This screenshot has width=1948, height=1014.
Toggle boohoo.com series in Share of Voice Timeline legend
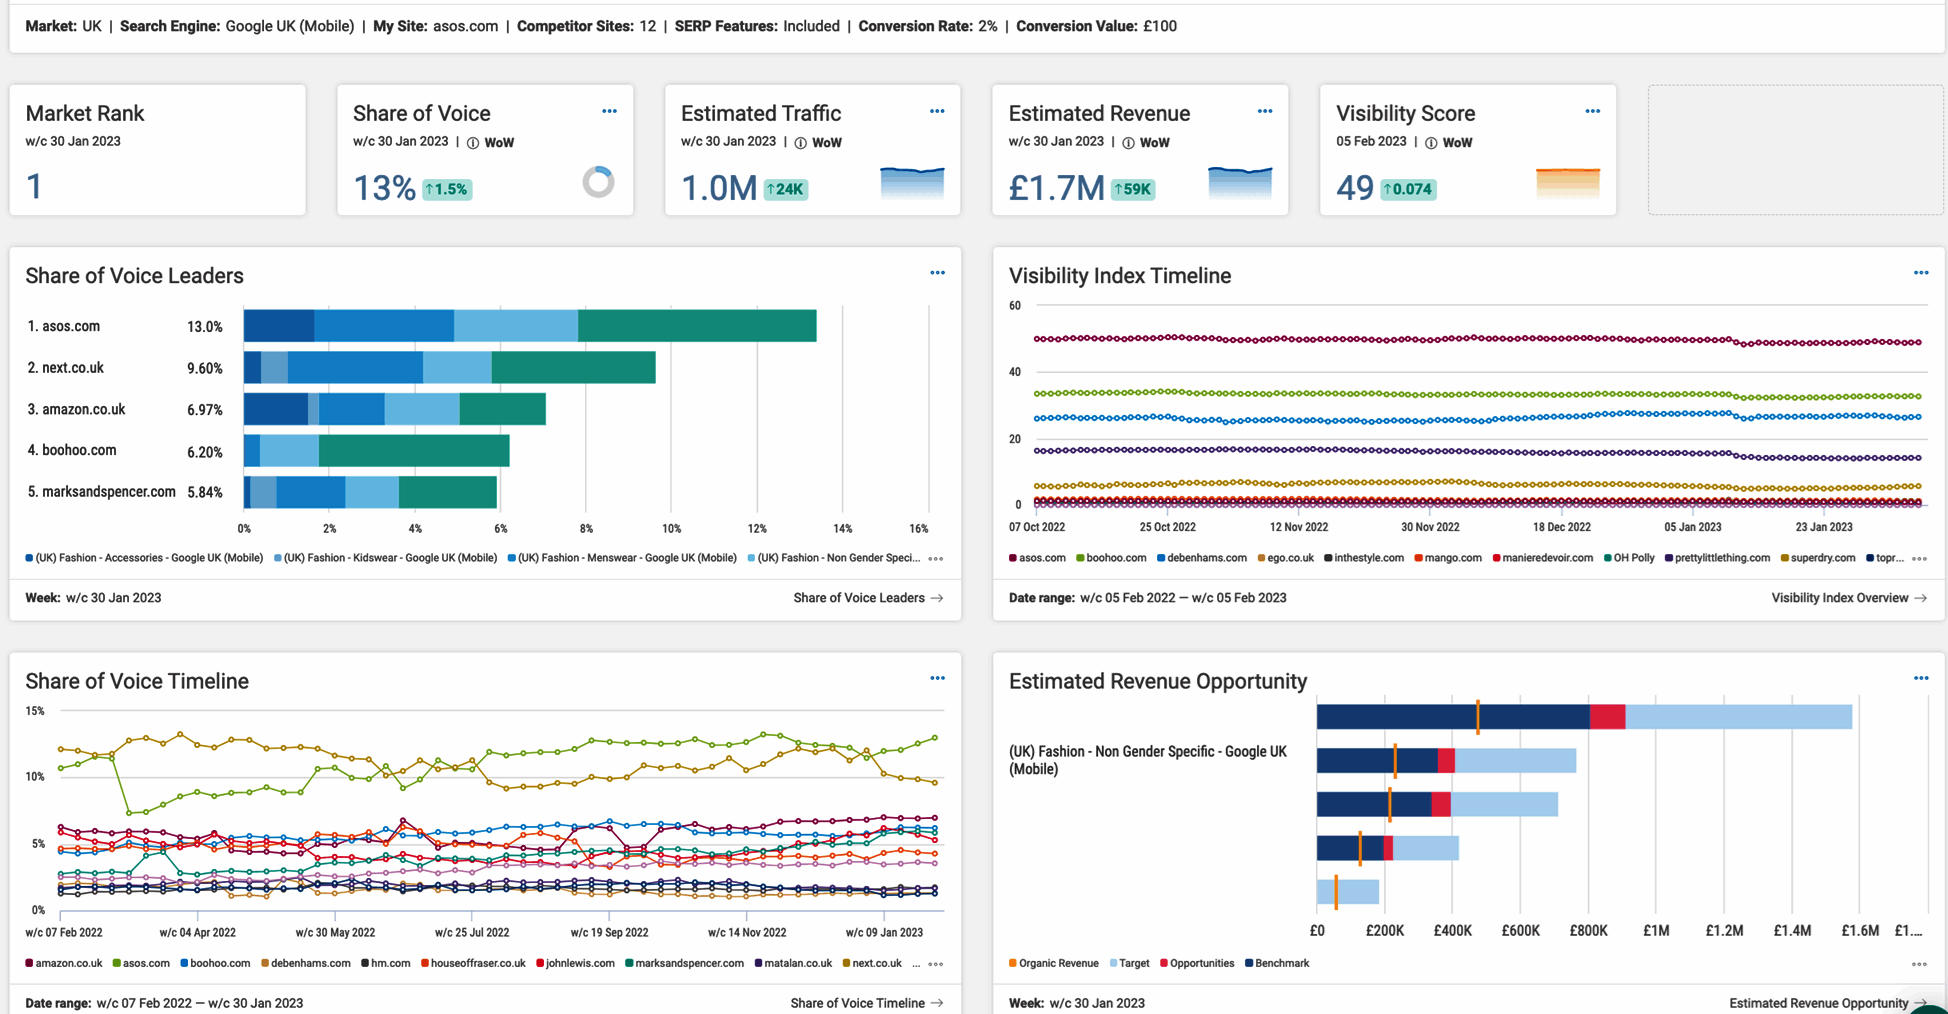(x=215, y=964)
